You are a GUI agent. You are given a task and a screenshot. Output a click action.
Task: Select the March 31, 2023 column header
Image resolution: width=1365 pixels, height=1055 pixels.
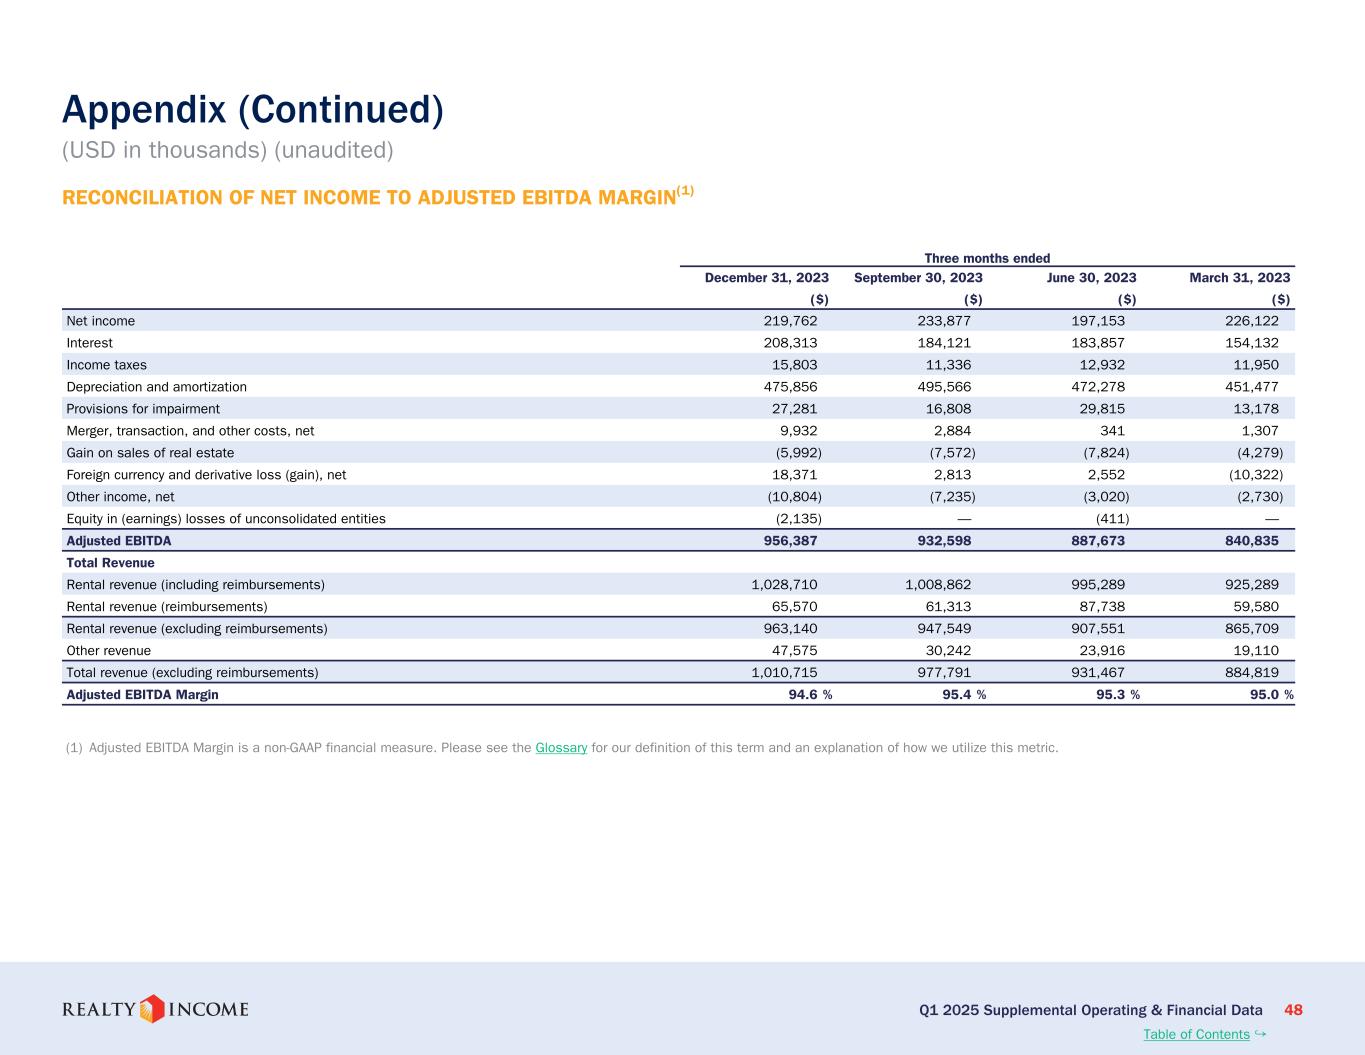click(x=1239, y=278)
